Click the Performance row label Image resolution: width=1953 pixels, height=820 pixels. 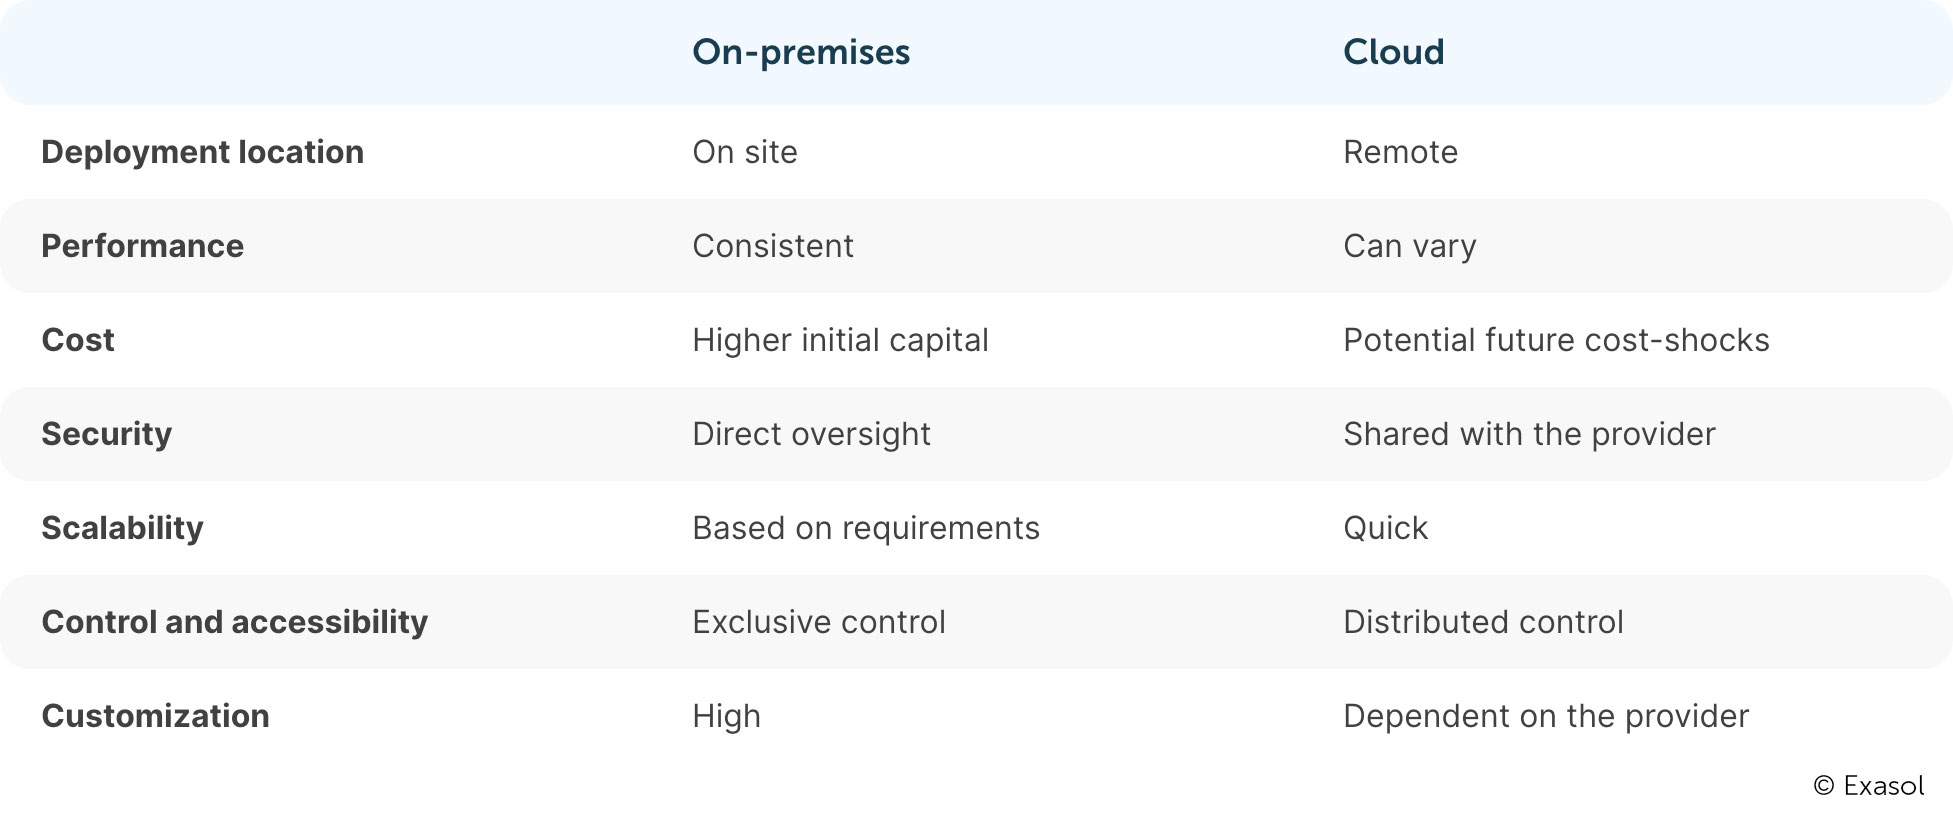(x=142, y=246)
